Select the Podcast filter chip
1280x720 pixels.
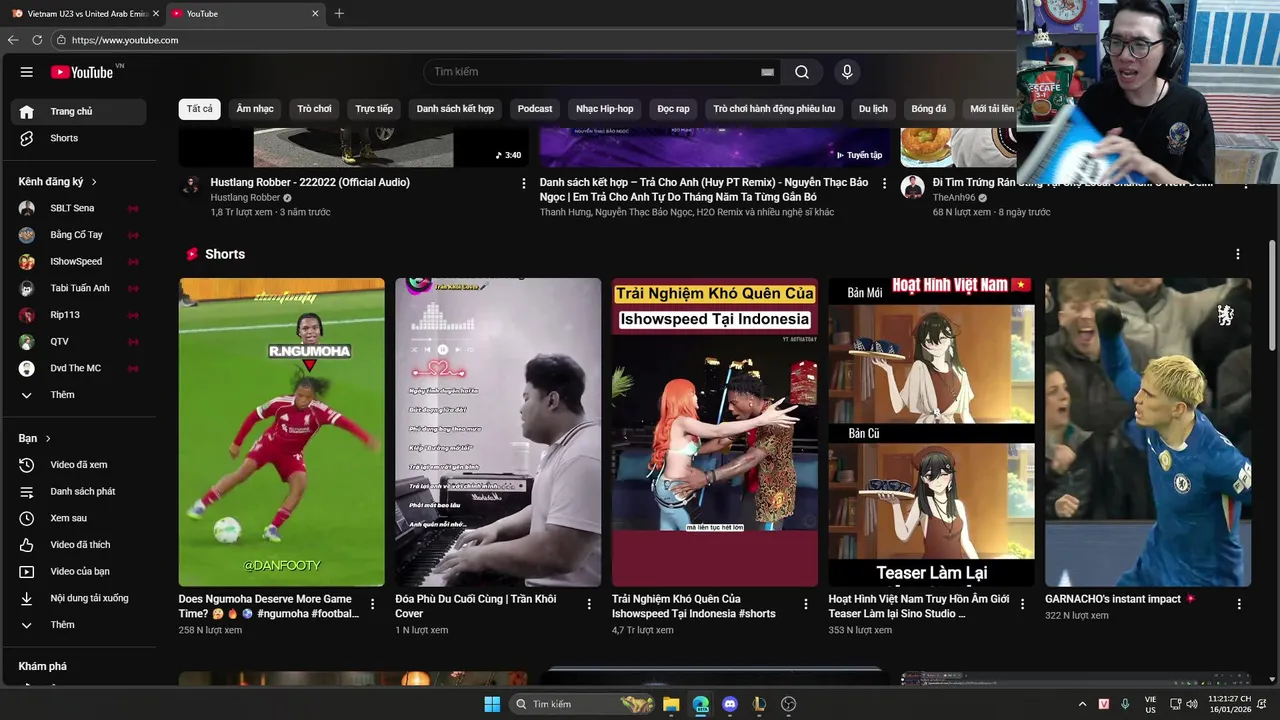[535, 109]
